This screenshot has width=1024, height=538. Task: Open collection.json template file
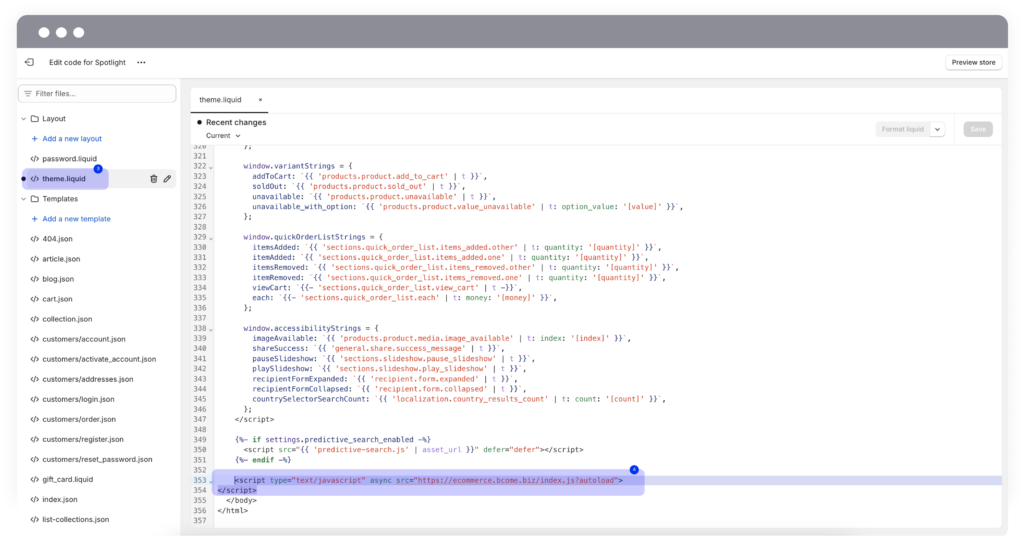click(67, 319)
